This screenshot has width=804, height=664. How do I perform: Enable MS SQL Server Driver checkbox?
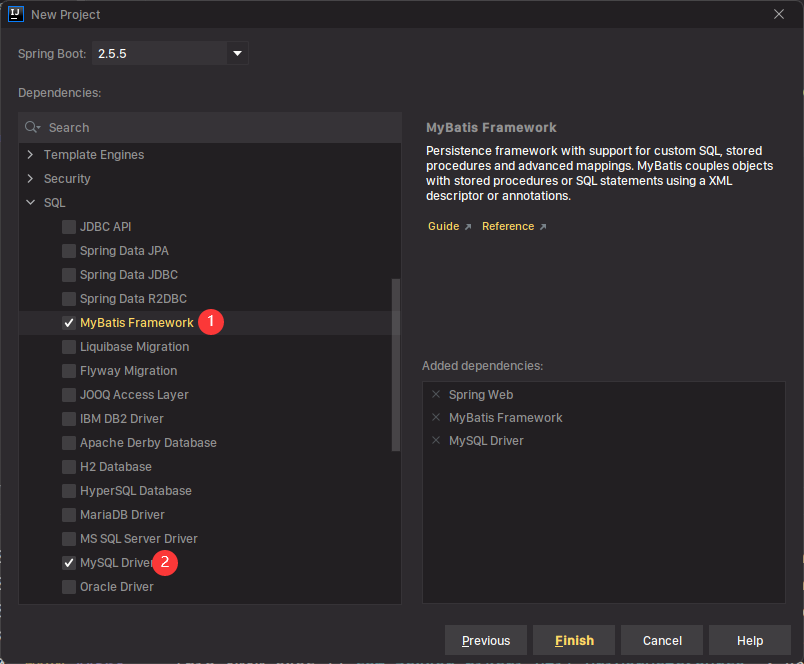click(x=69, y=539)
